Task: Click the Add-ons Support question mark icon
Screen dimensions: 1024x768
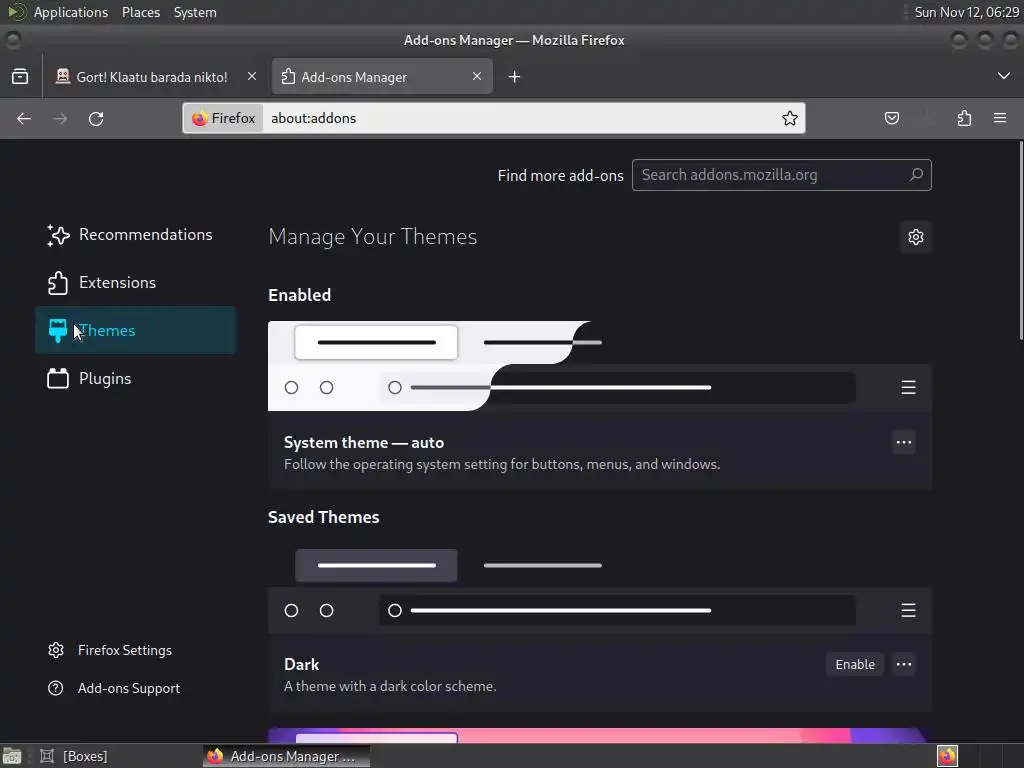Action: [56, 688]
